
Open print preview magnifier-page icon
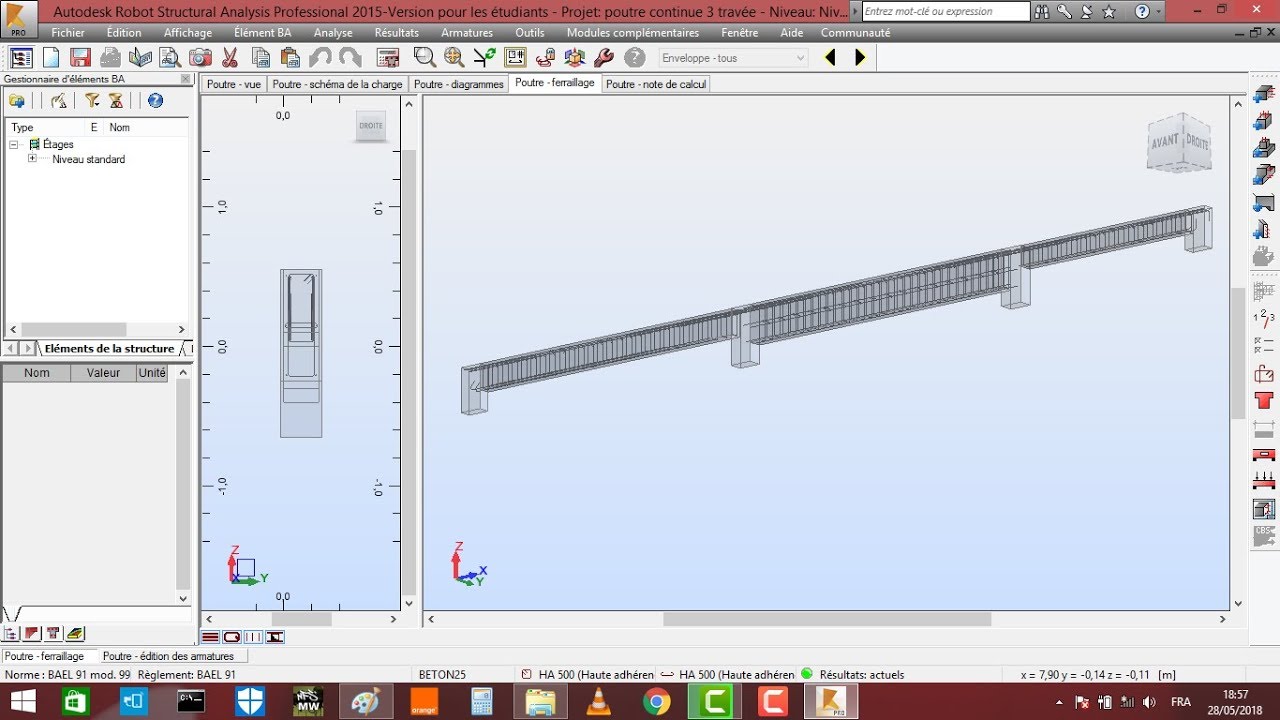170,58
